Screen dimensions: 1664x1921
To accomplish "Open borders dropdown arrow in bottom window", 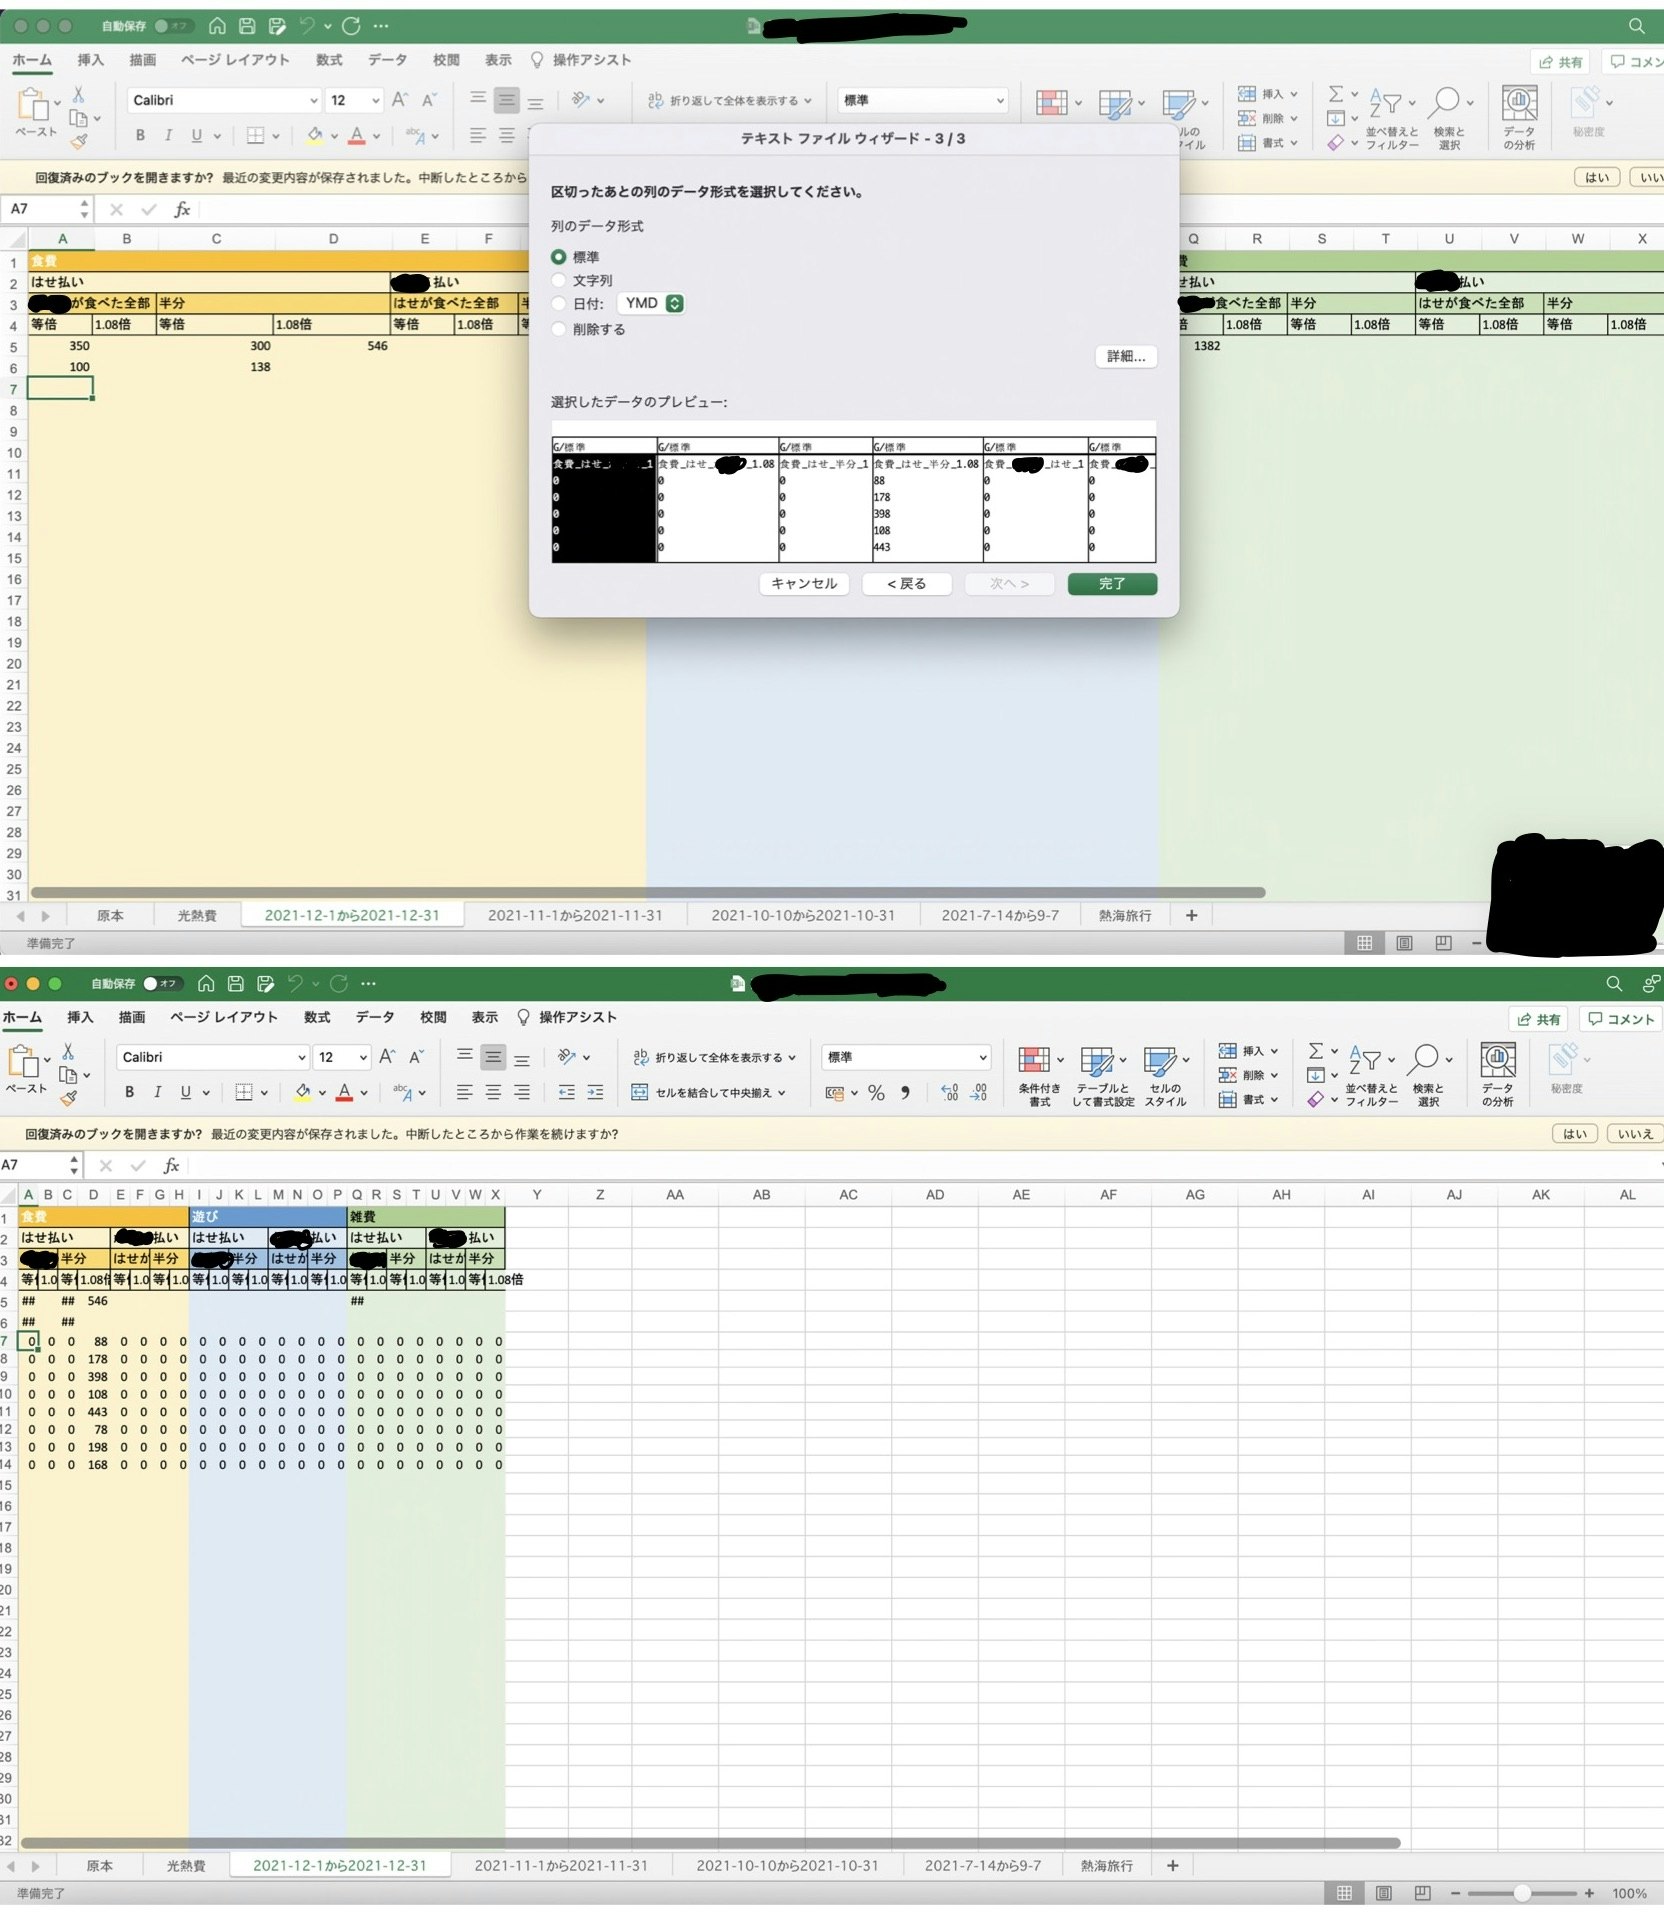I will 264,1093.
